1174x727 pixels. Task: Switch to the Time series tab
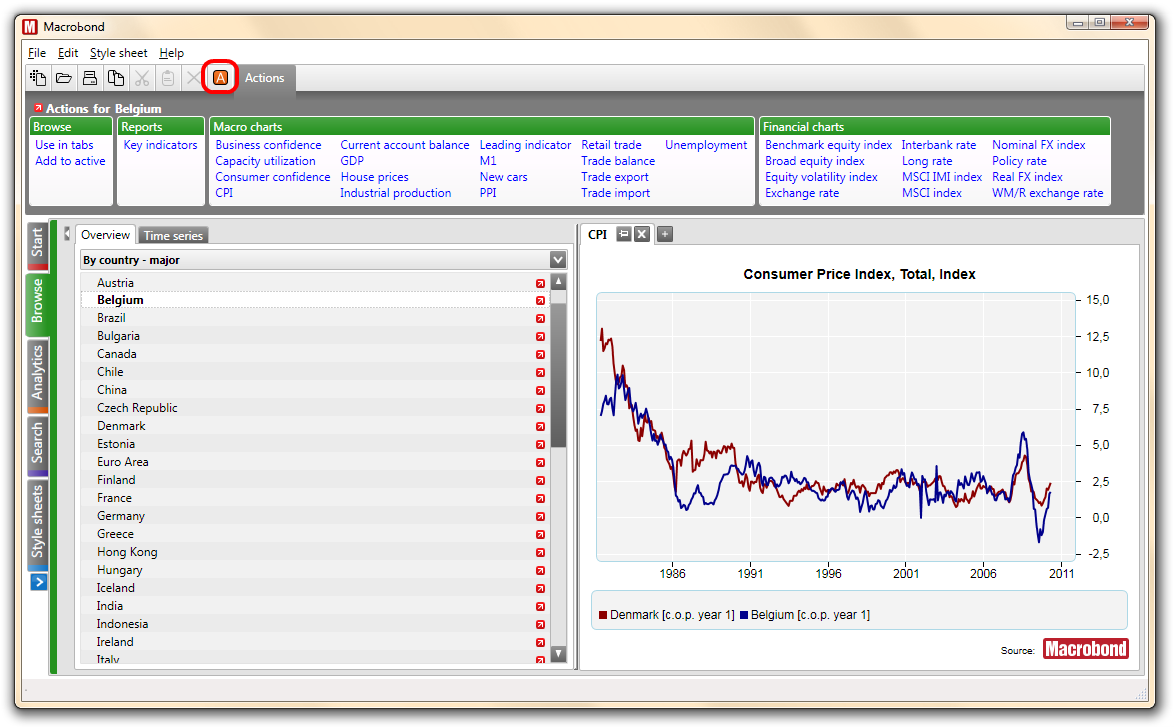[x=173, y=235]
